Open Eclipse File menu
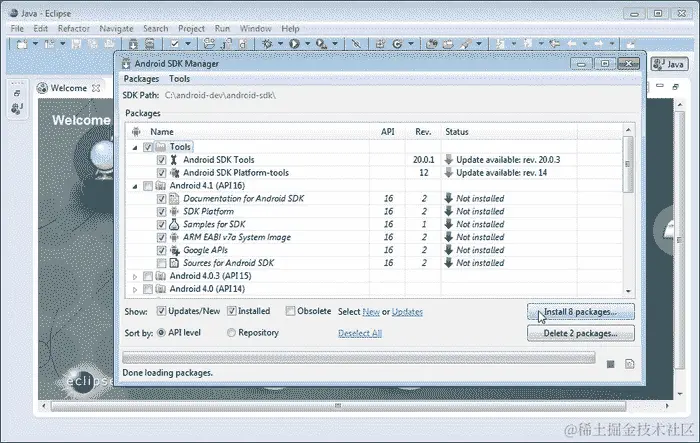The height and width of the screenshot is (443, 700). pos(17,29)
